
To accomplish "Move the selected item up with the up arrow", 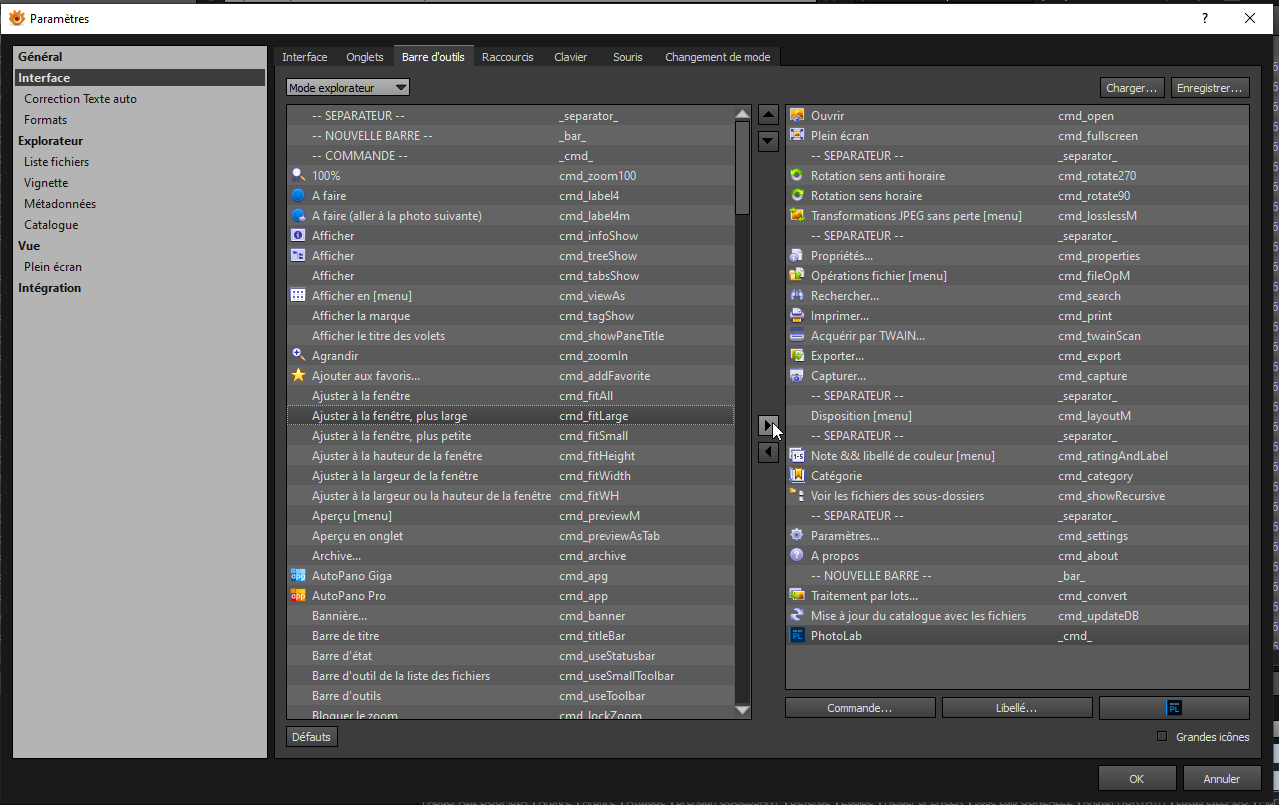I will click(x=768, y=115).
